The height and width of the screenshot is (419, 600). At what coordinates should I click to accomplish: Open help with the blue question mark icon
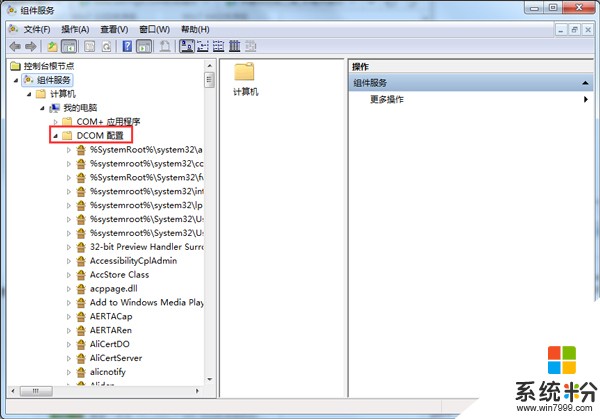click(x=127, y=47)
